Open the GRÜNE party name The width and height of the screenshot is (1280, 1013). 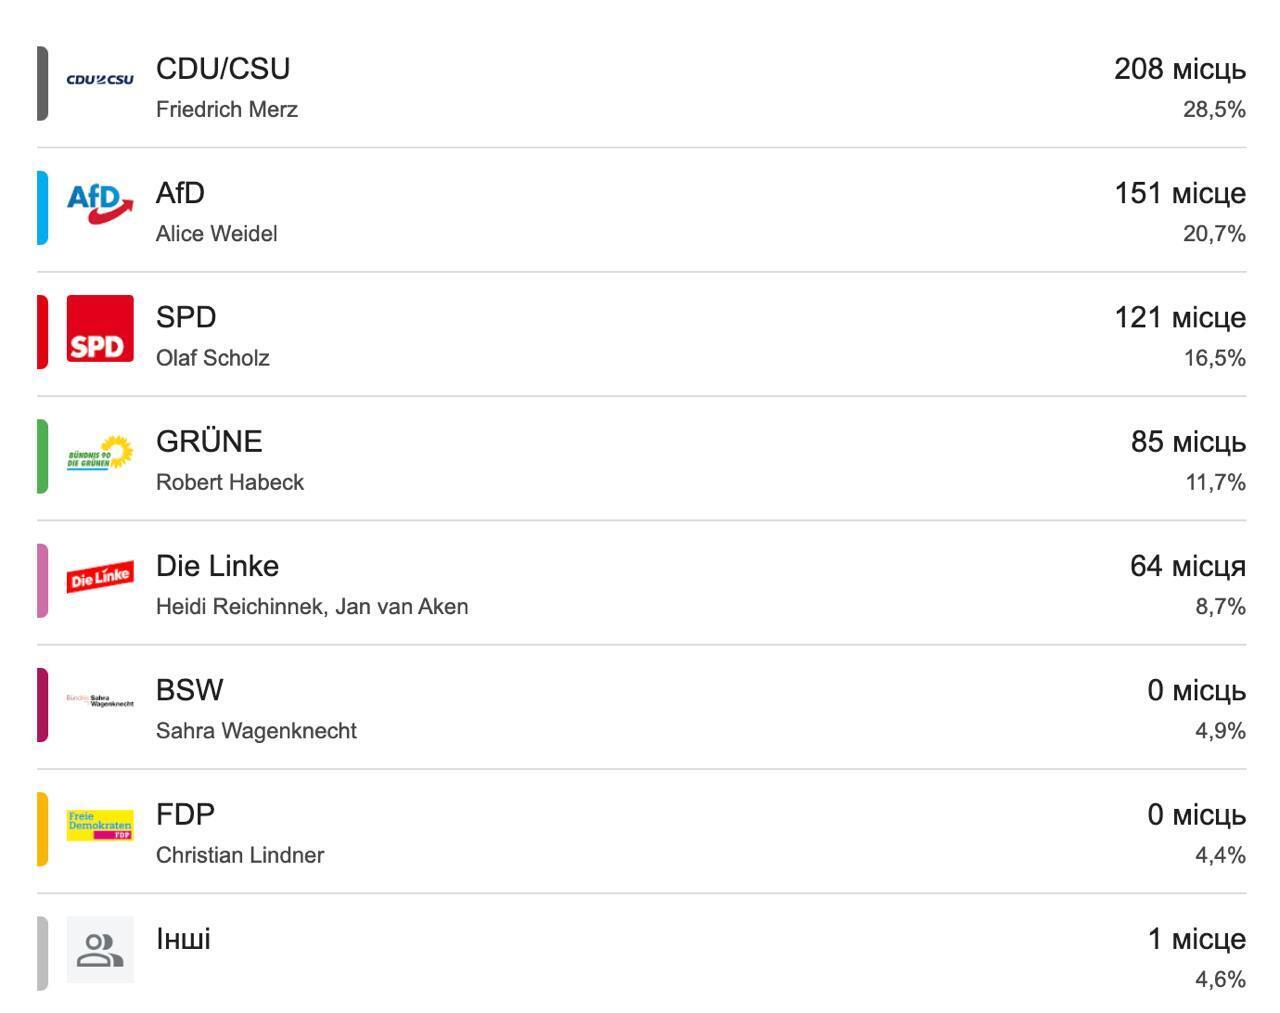[209, 441]
